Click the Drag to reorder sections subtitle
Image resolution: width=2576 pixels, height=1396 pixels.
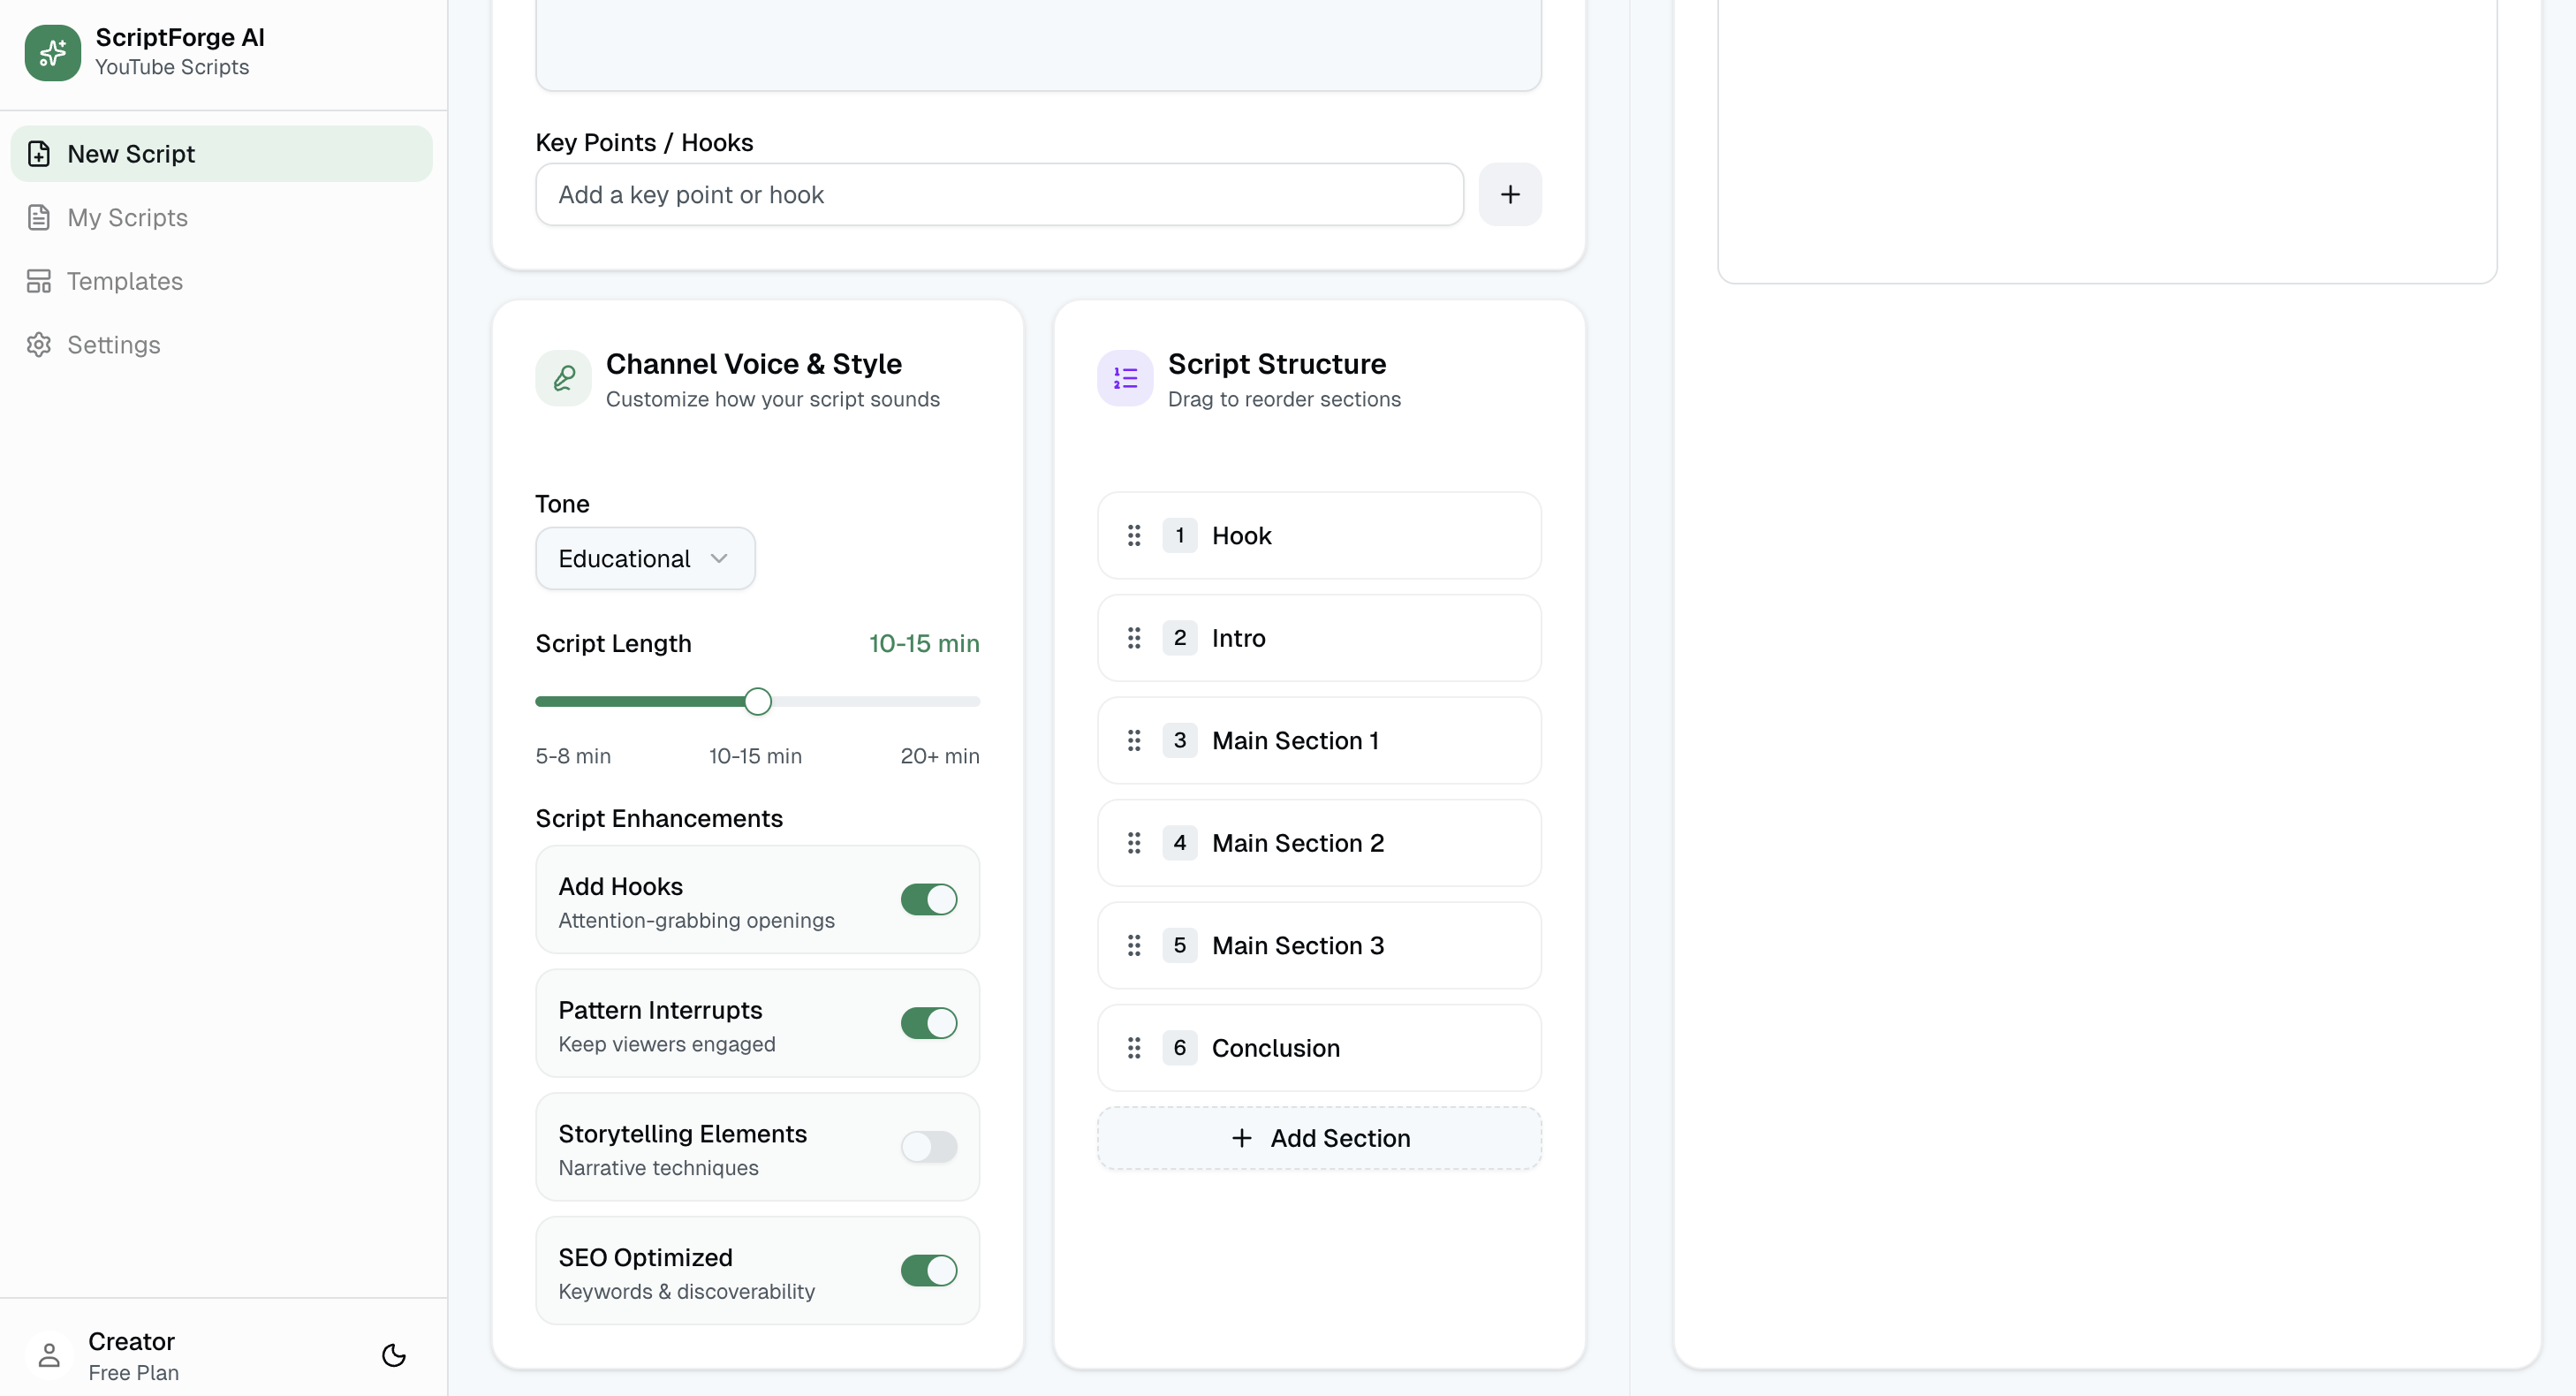[x=1284, y=399]
